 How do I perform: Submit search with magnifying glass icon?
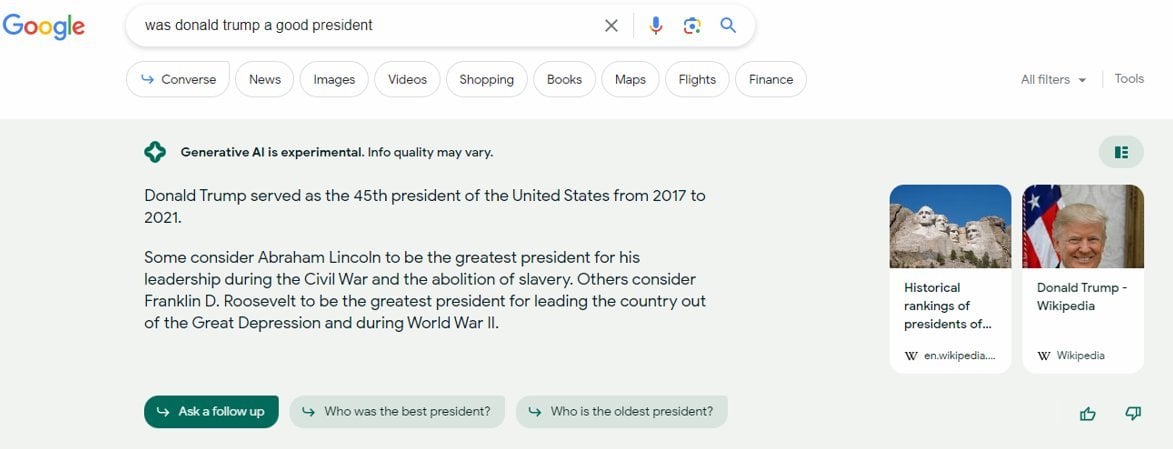click(728, 25)
